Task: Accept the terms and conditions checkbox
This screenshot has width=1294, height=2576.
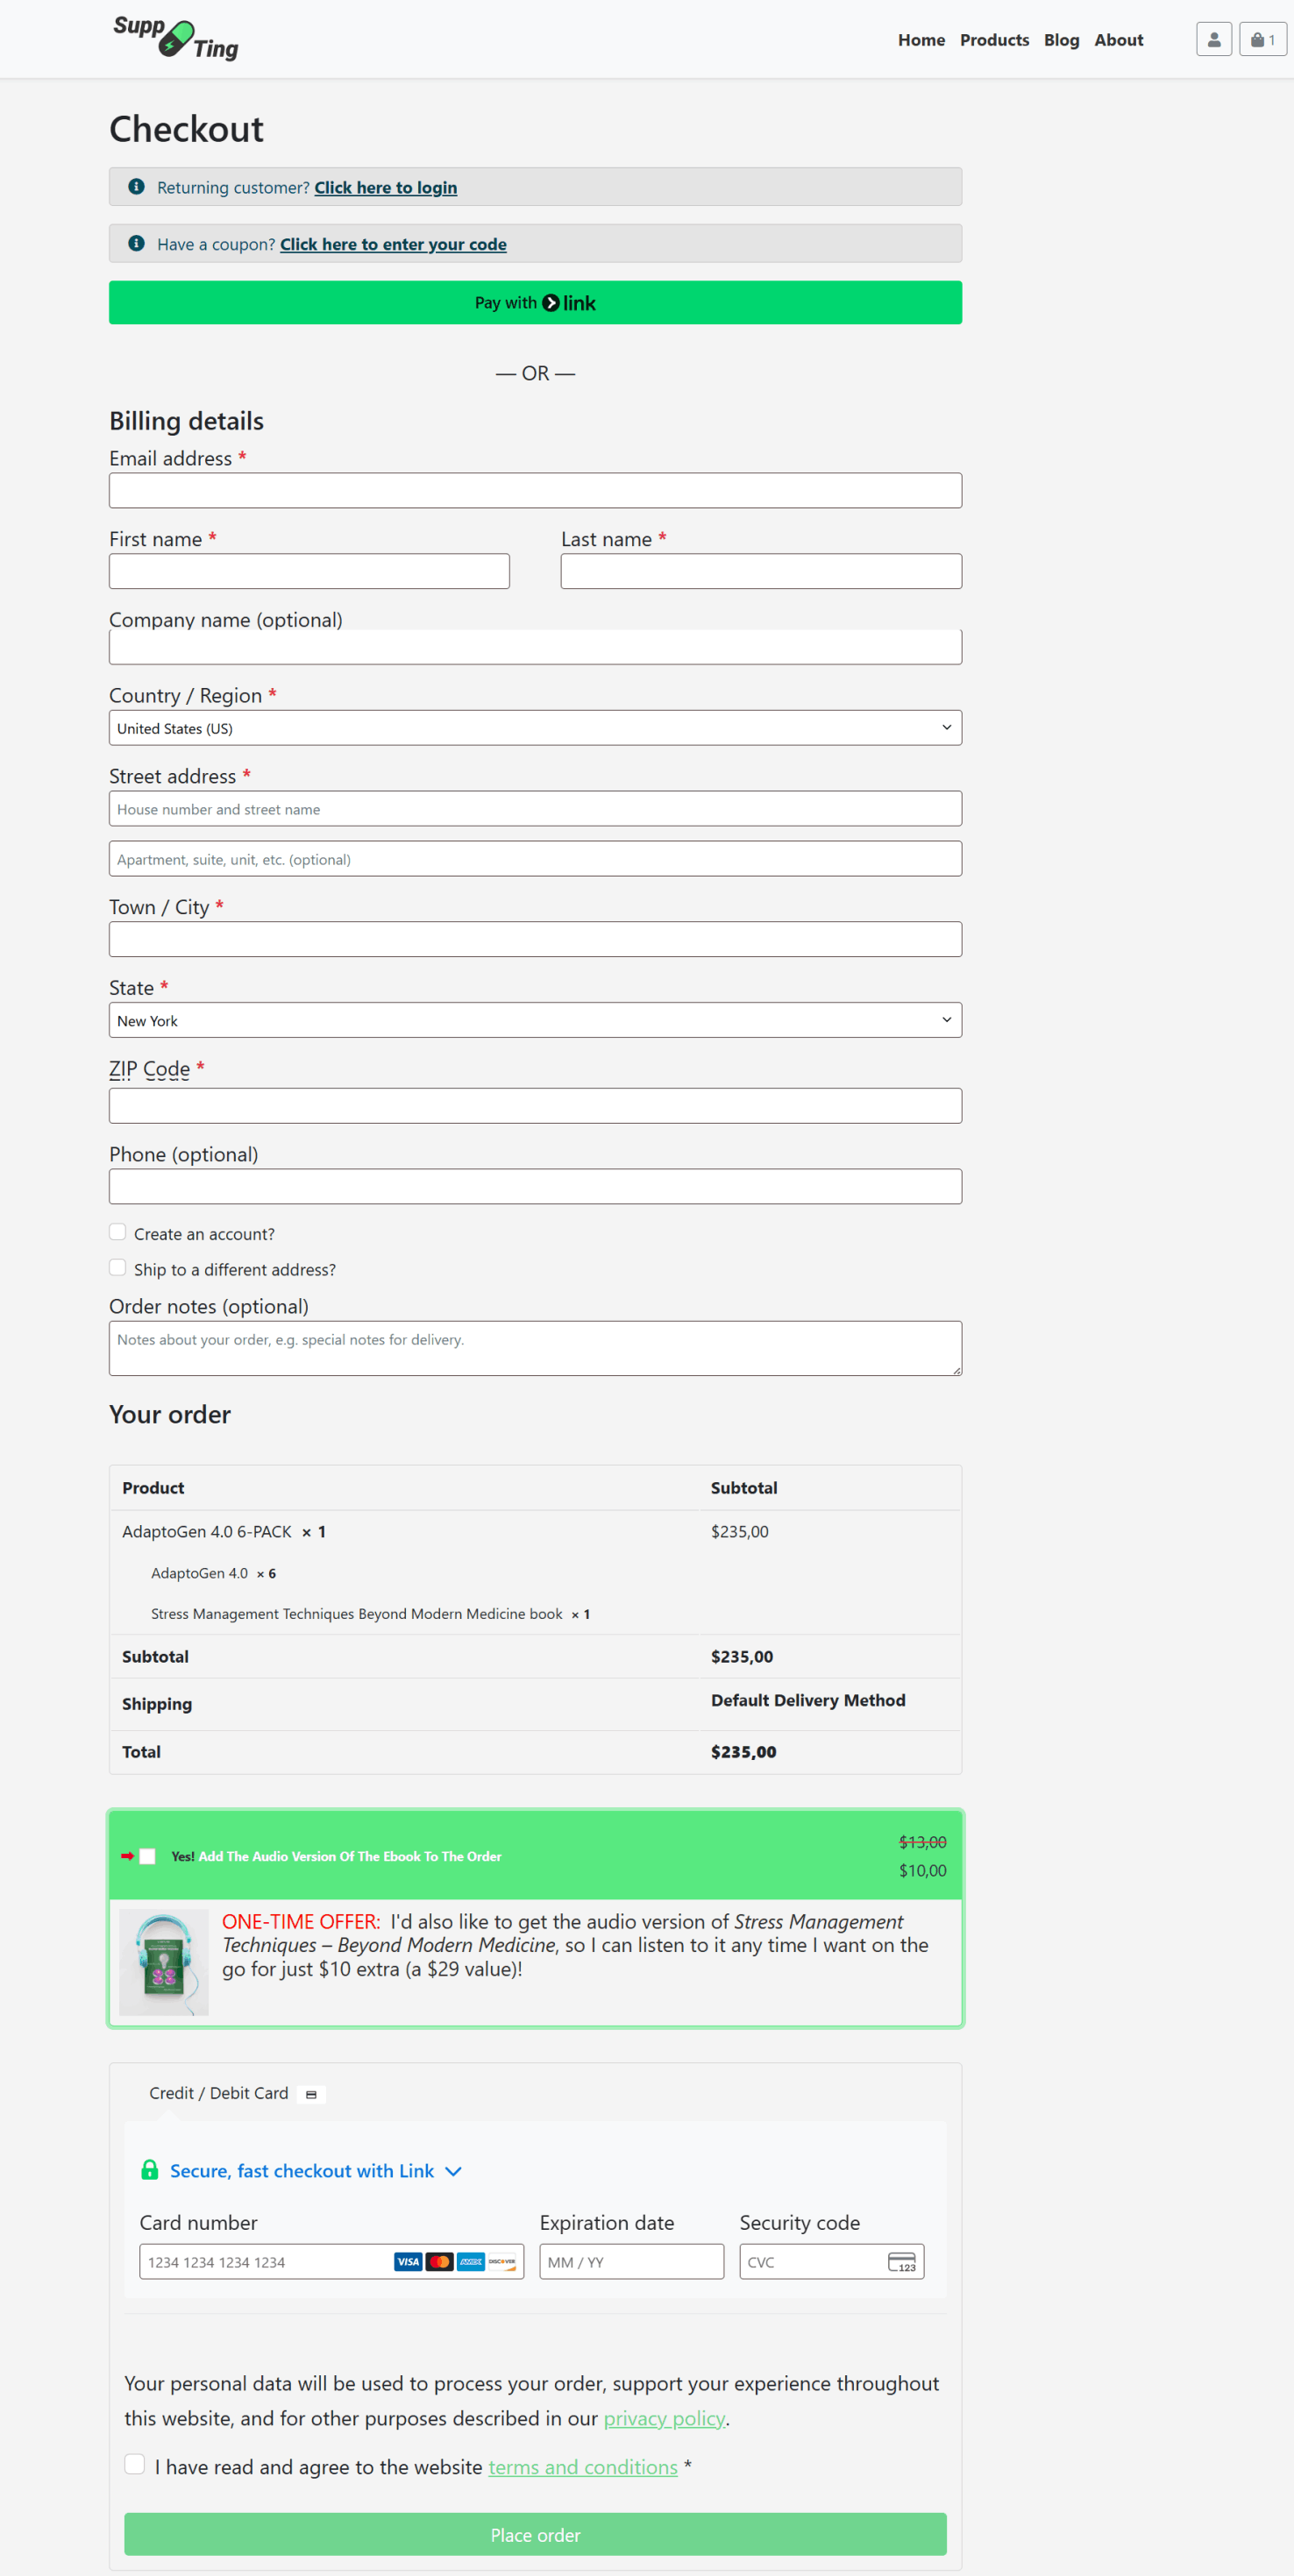Action: tap(134, 2465)
